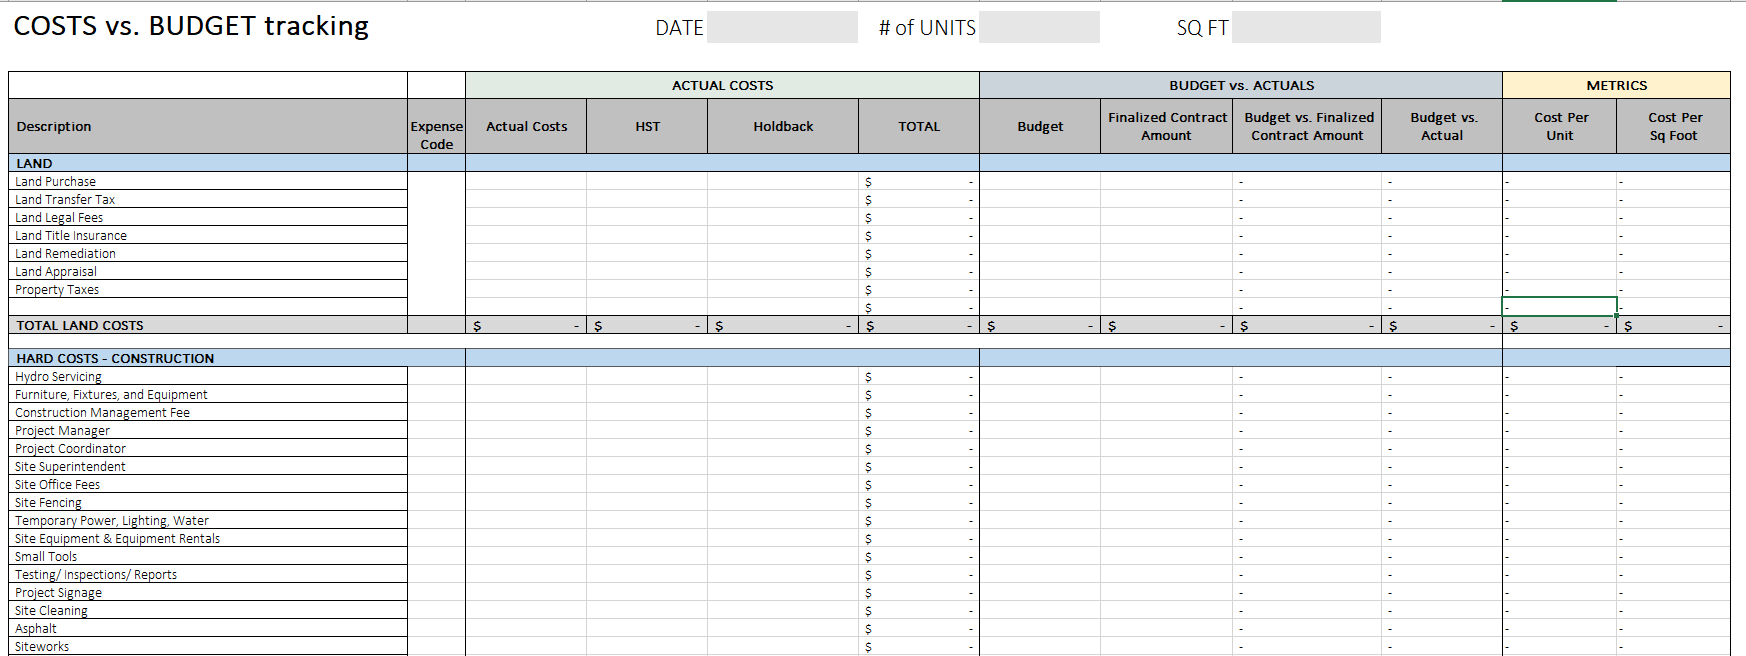The image size is (1746, 656).
Task: Click the TOTAL cell for Small Tools
Action: [919, 556]
